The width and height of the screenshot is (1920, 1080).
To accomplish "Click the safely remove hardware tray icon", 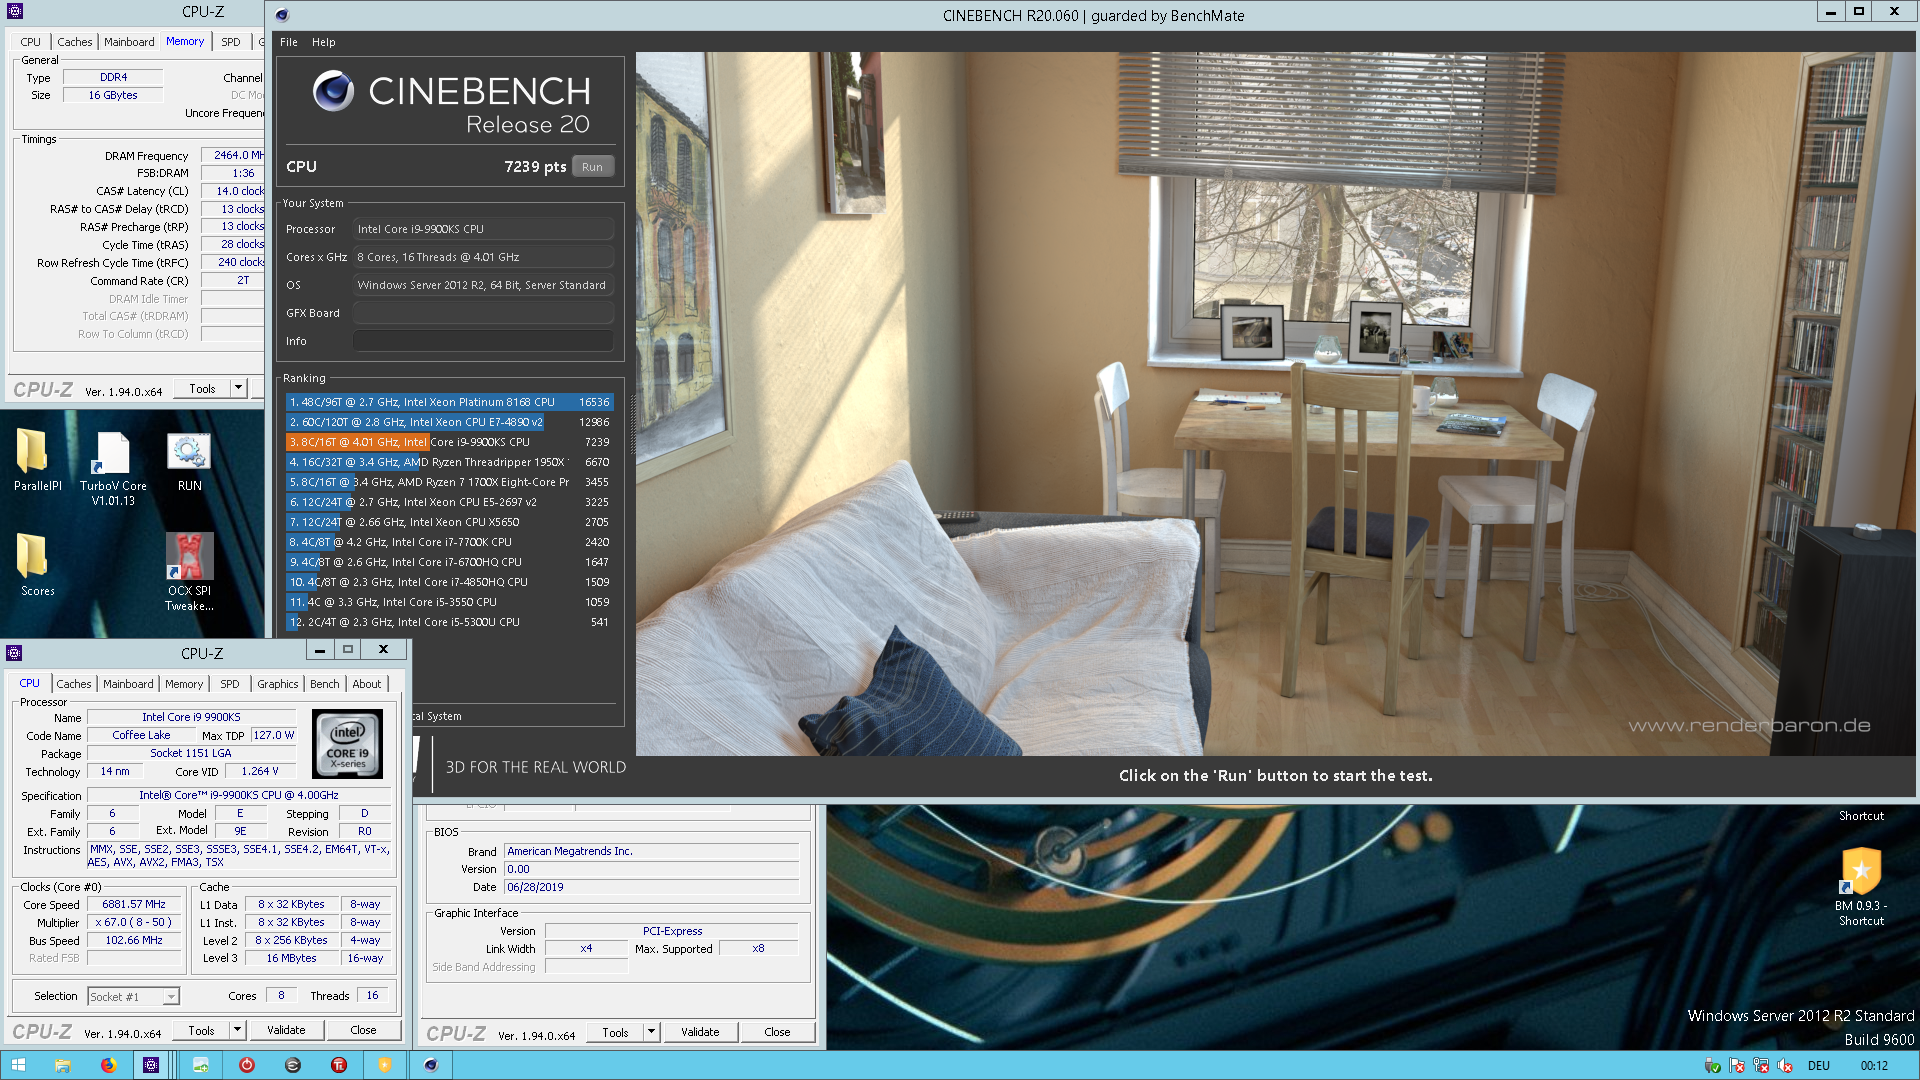I will (1712, 1066).
